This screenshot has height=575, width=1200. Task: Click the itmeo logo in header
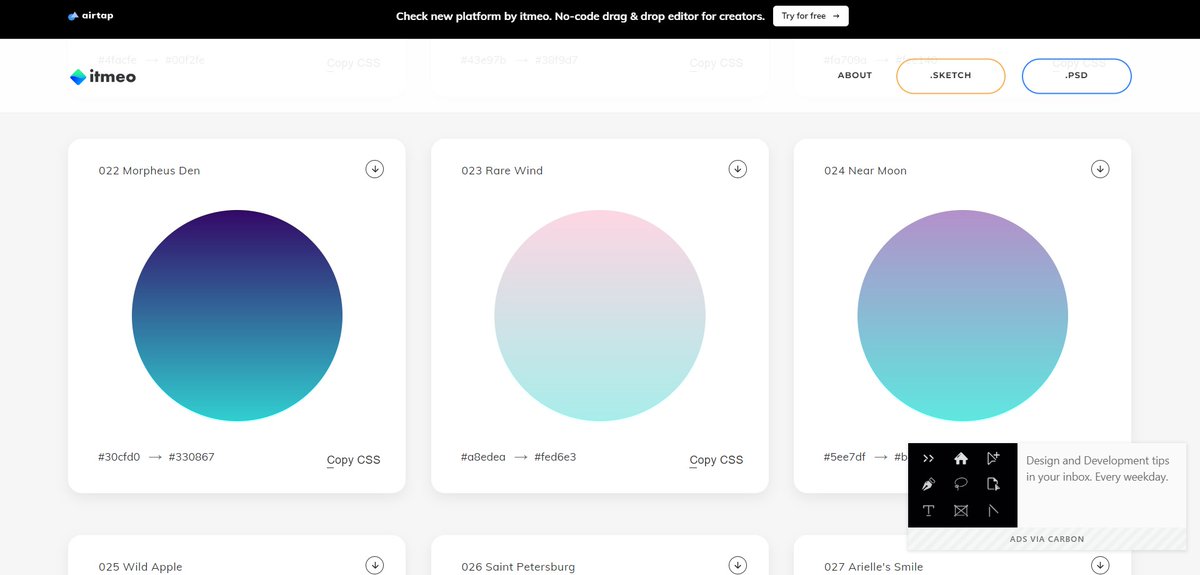click(x=103, y=76)
